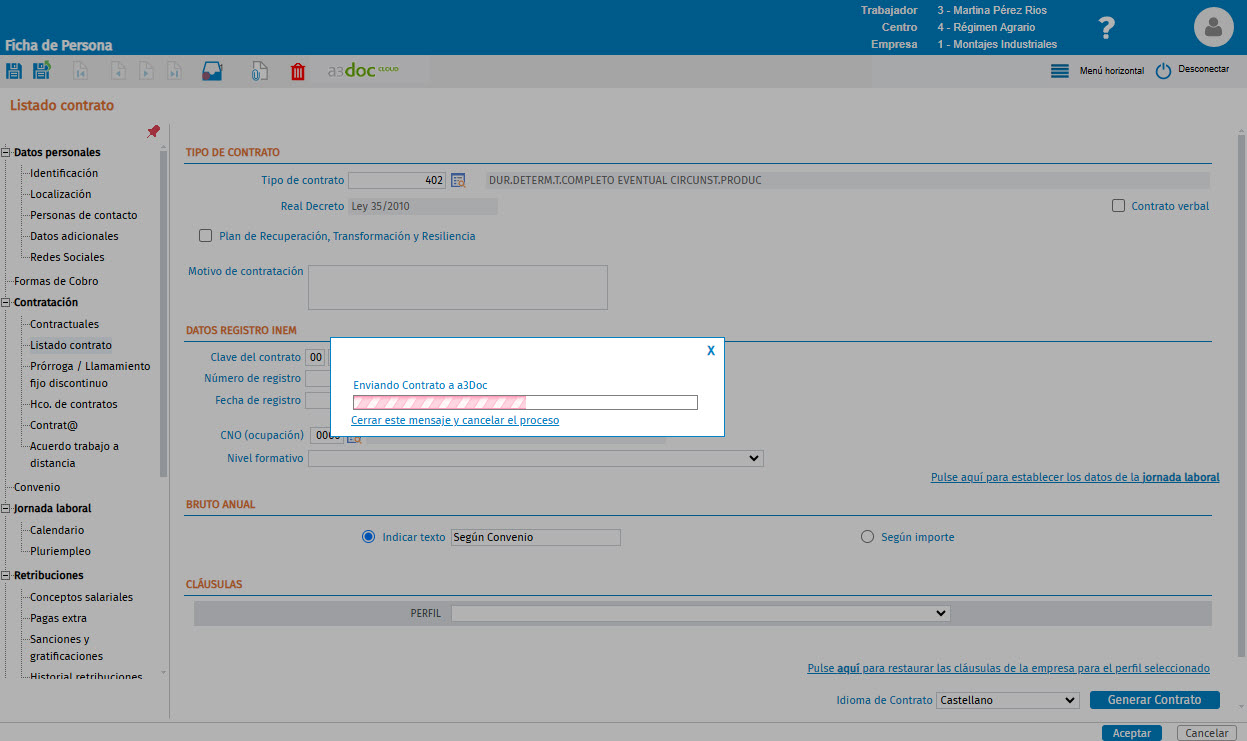Click the horizontal menu hamburger icon
The width and height of the screenshot is (1247, 741).
pyautogui.click(x=1060, y=71)
